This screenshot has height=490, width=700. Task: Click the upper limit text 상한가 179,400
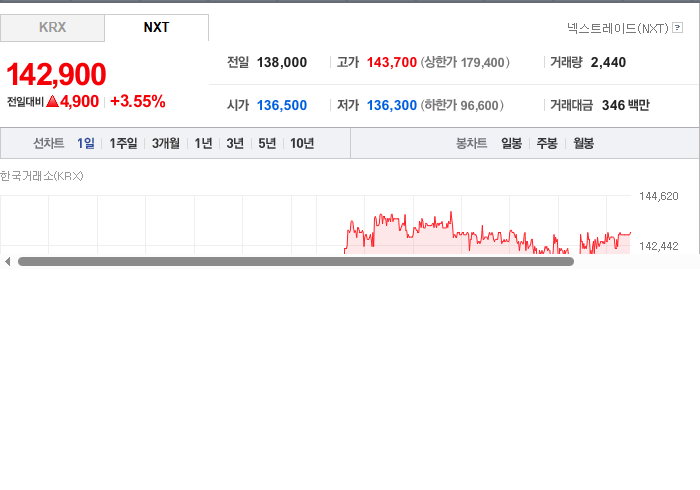[x=465, y=62]
